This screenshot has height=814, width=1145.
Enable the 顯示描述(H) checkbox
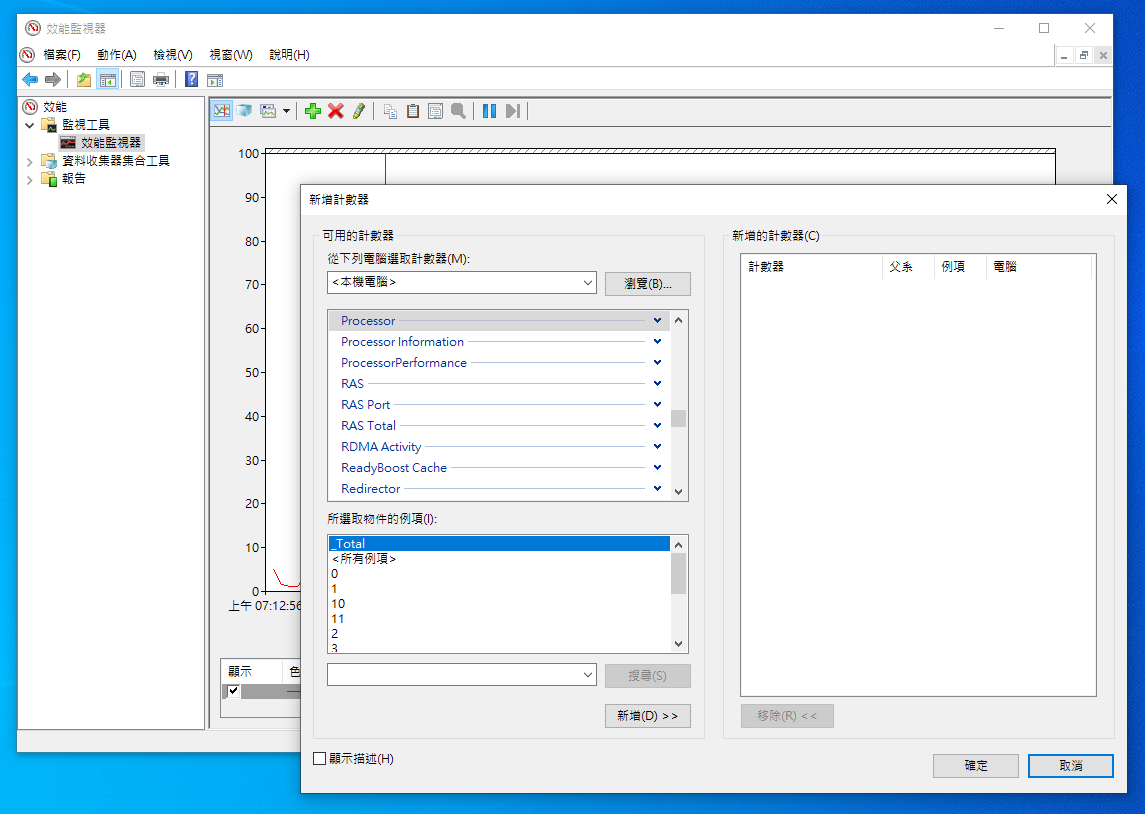[x=320, y=759]
